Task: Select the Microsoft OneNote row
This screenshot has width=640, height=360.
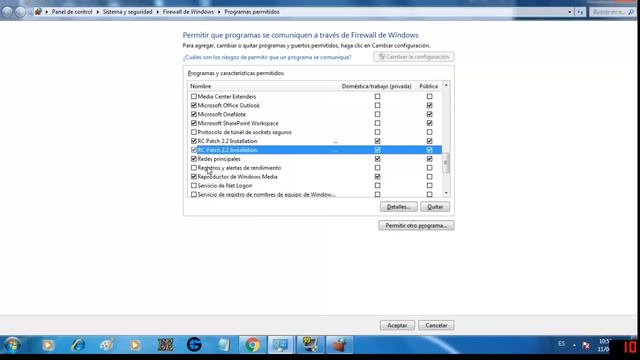Action: 315,114
